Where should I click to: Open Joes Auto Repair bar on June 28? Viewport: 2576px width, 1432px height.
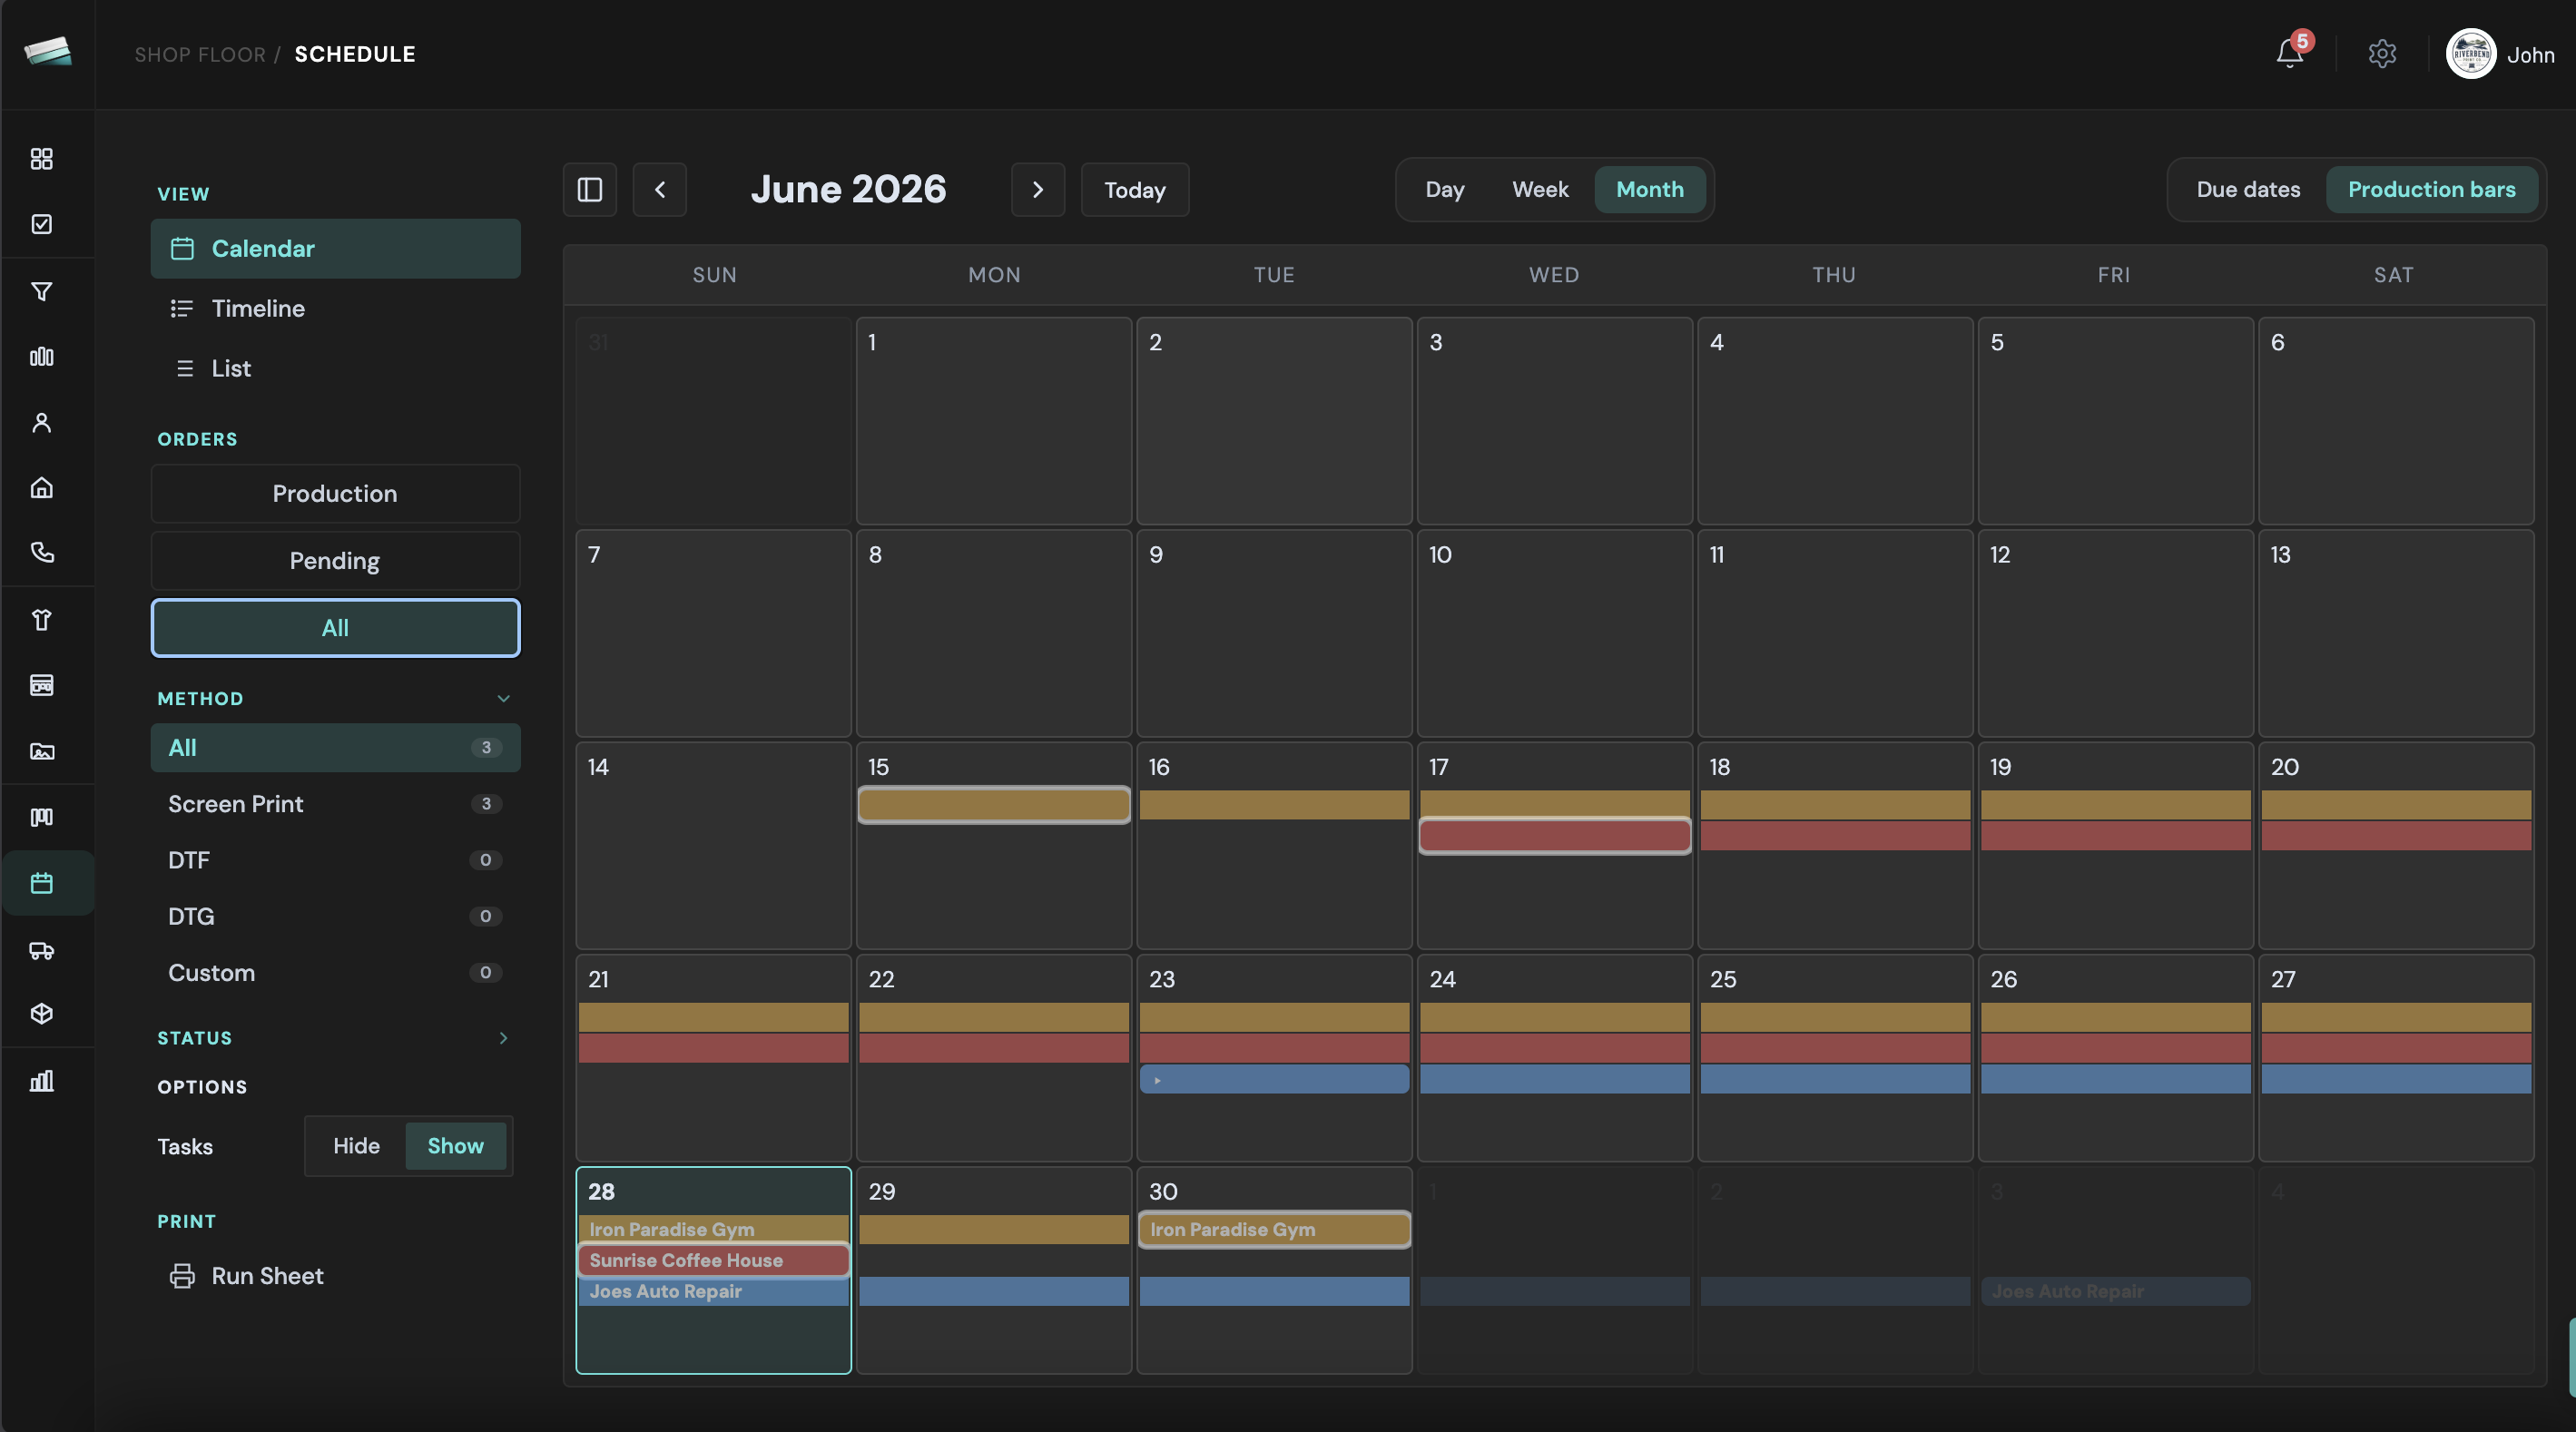click(x=713, y=1291)
